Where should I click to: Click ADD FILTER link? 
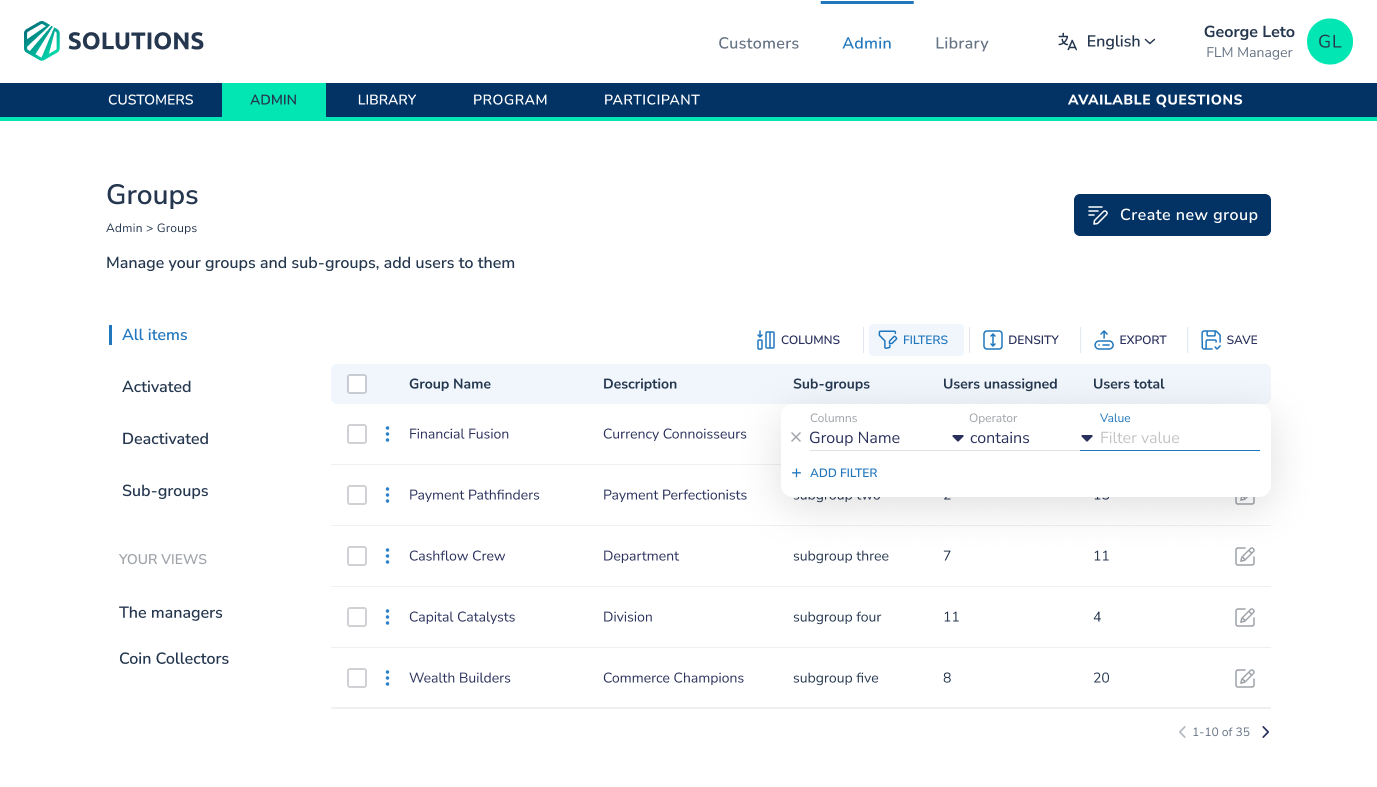[835, 473]
